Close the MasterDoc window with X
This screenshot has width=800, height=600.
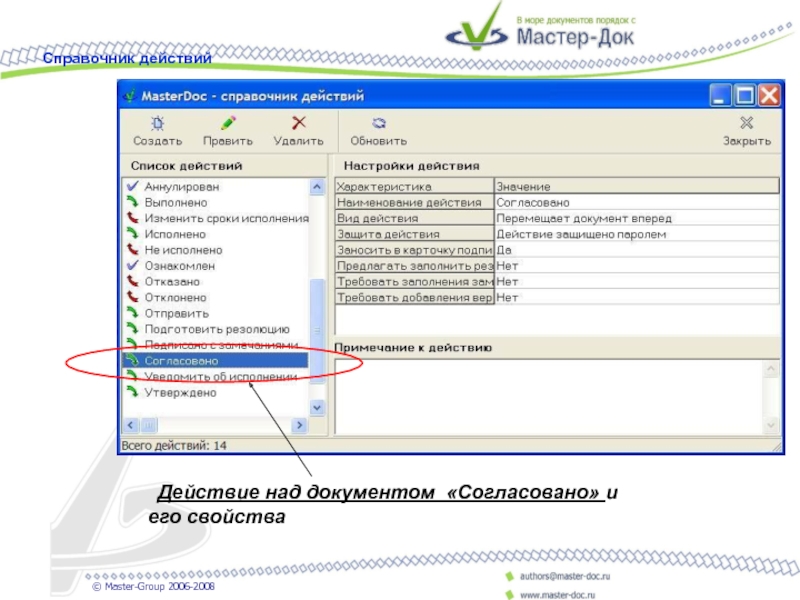pyautogui.click(x=769, y=95)
